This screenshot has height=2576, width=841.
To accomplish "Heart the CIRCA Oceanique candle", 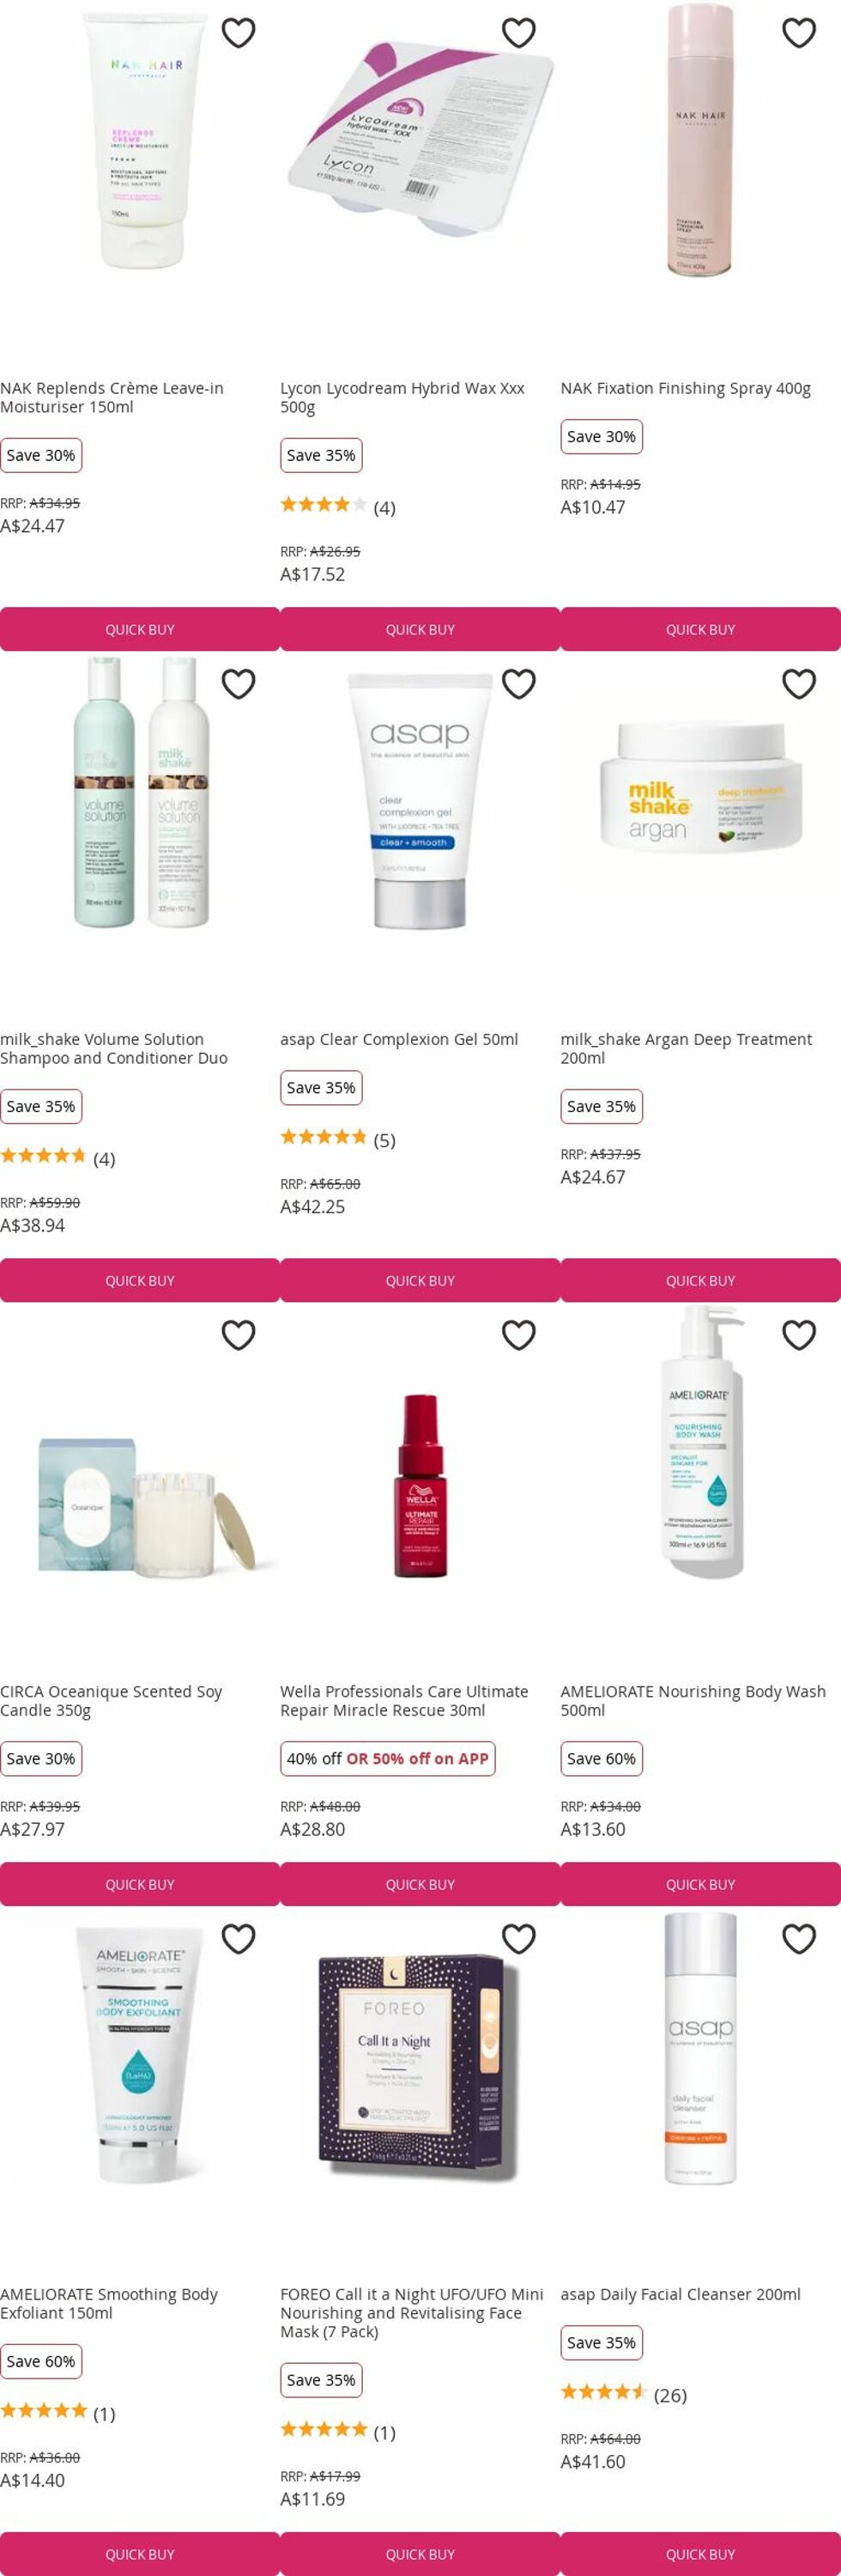I will click(238, 1335).
